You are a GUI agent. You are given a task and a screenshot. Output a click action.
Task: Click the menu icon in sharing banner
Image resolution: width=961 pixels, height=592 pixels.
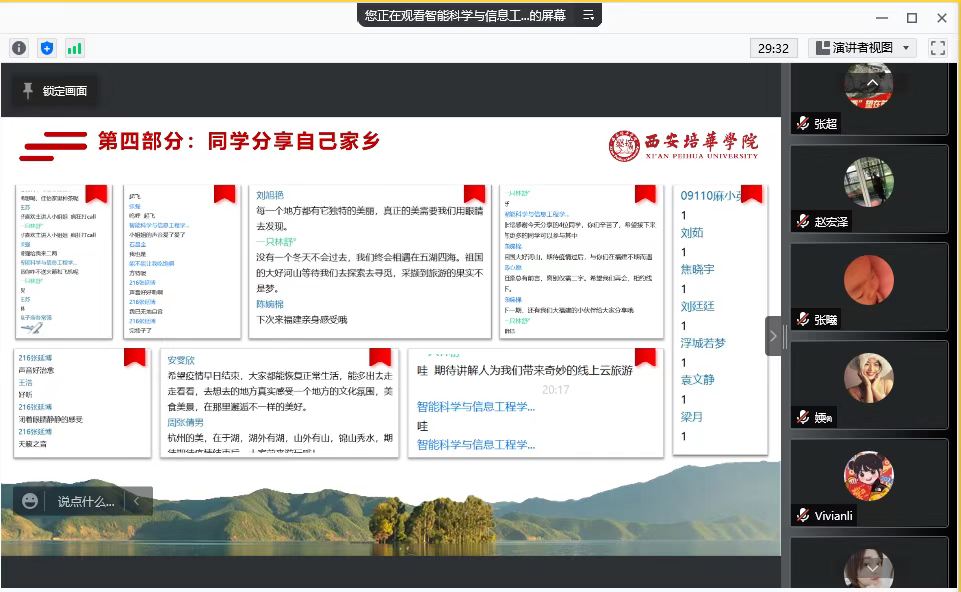tap(588, 15)
